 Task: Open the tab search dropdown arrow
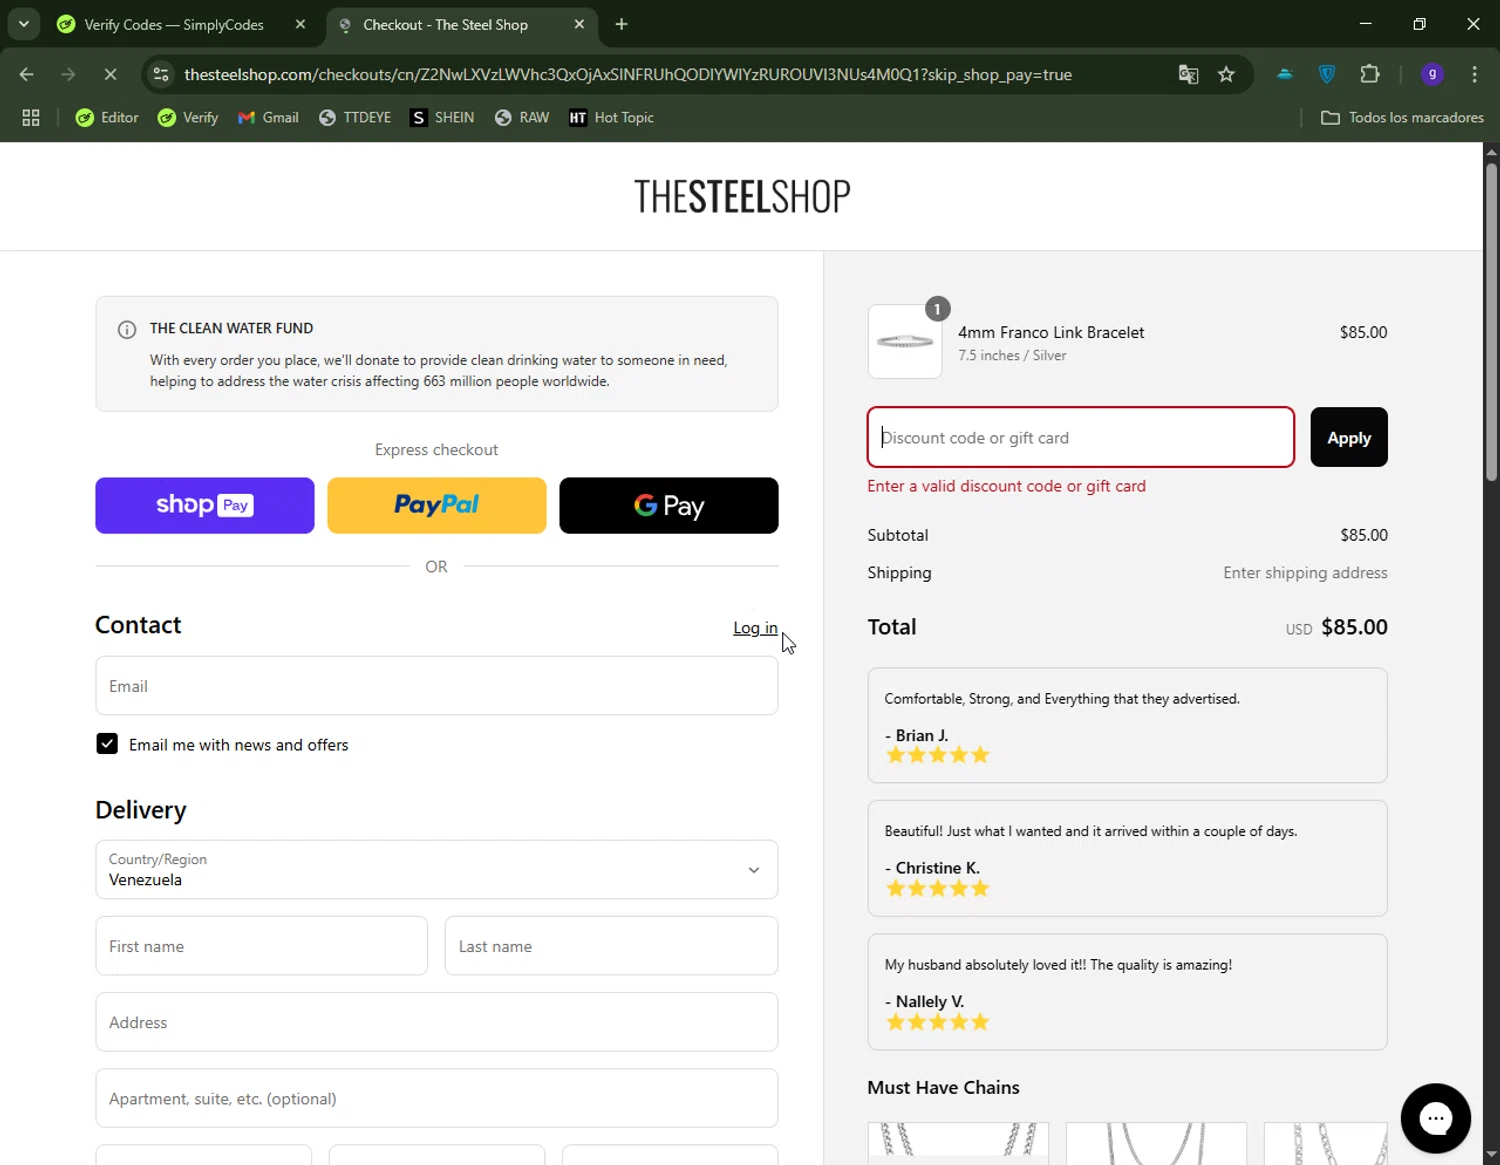(x=23, y=24)
